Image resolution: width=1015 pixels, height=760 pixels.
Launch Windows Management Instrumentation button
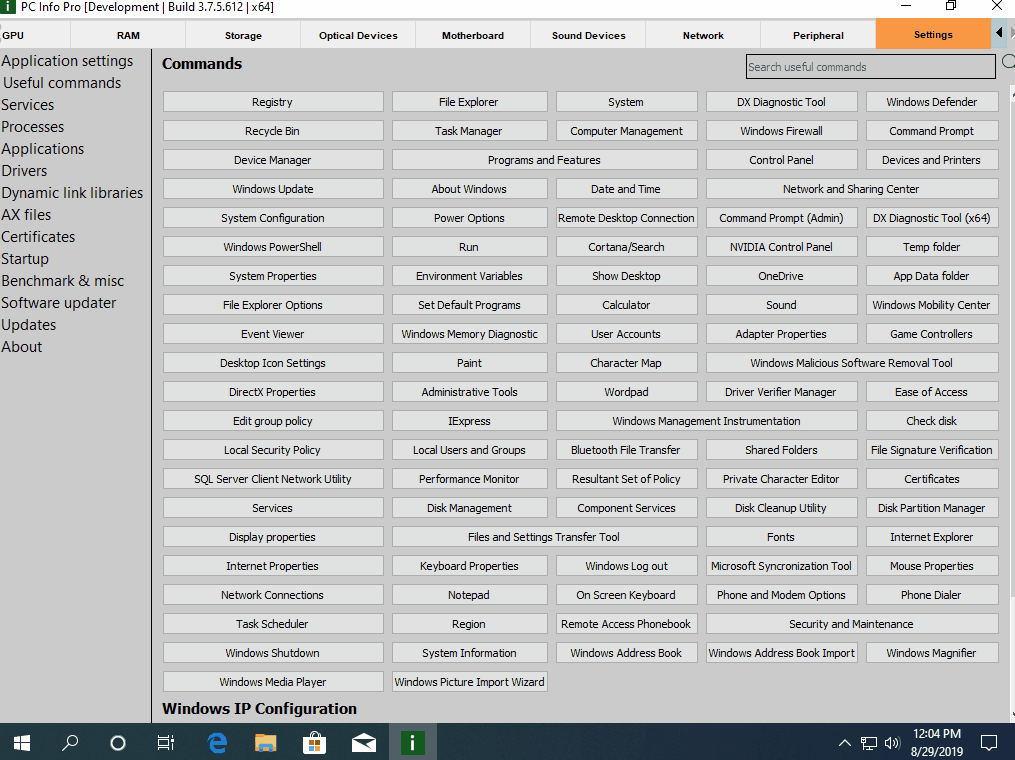click(707, 421)
